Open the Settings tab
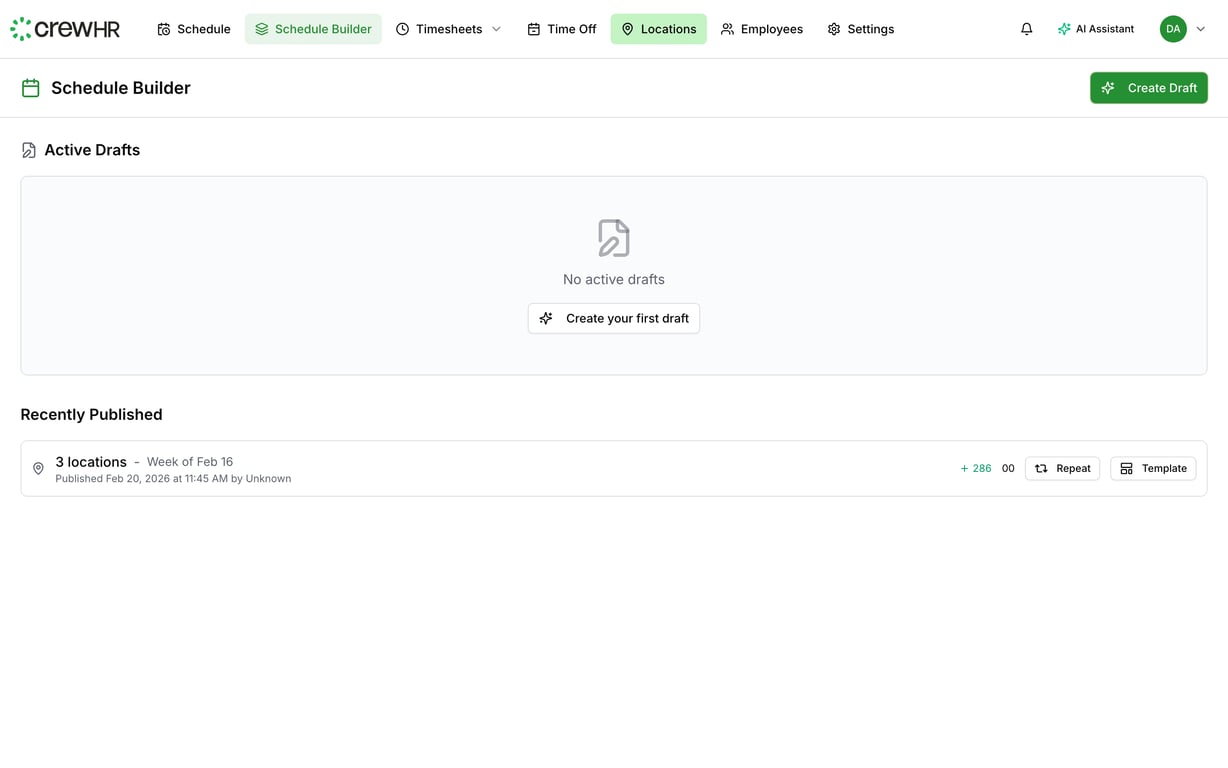This screenshot has height=768, width=1228. pos(861,29)
